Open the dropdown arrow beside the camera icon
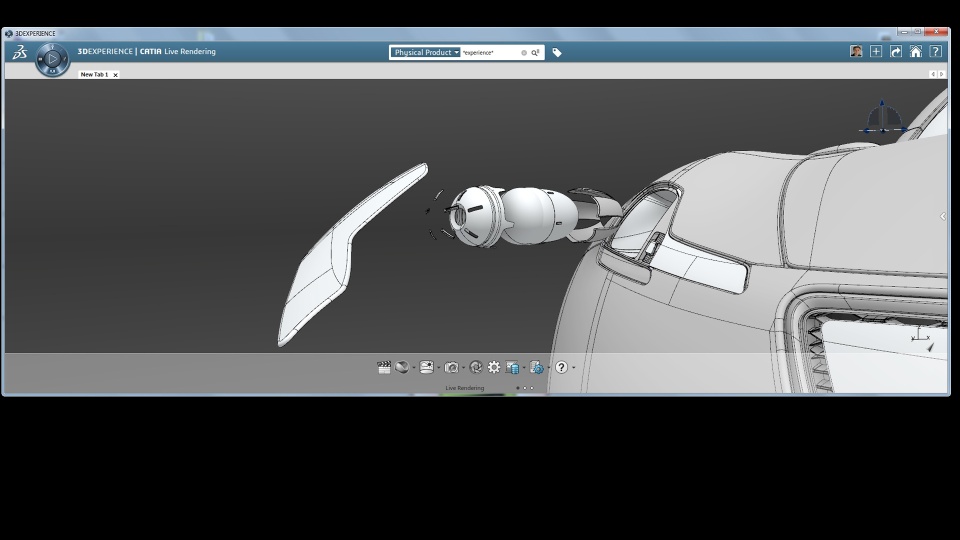 pyautogui.click(x=463, y=368)
